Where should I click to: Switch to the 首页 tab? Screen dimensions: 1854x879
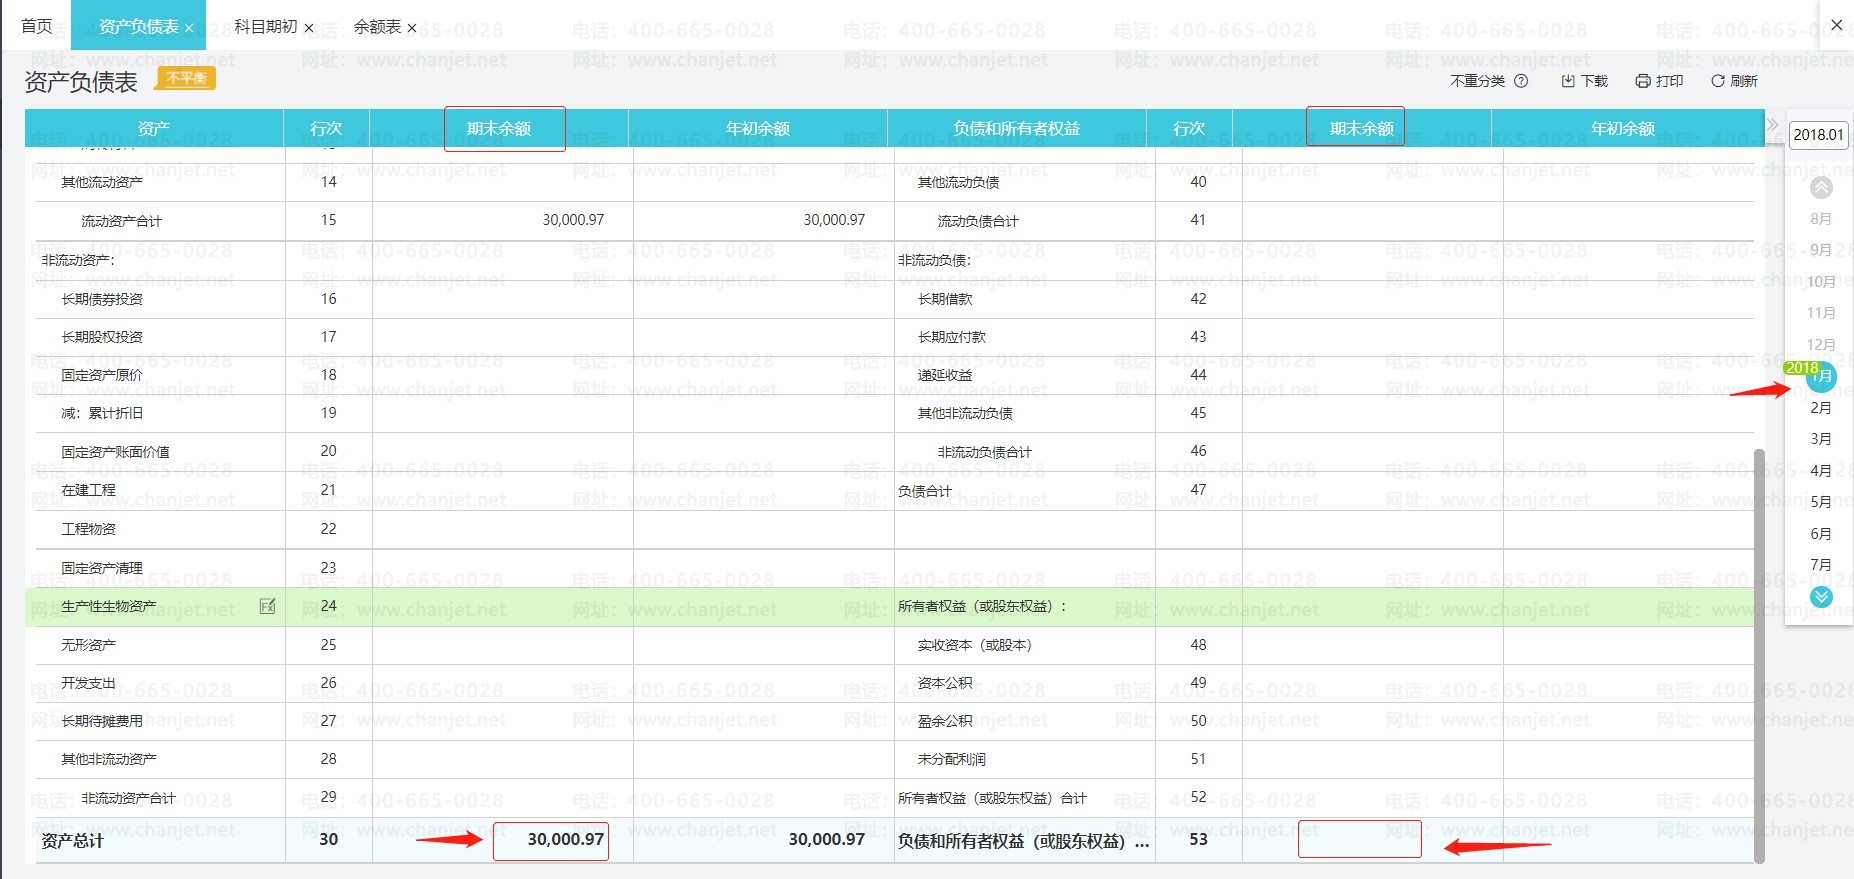click(x=37, y=26)
